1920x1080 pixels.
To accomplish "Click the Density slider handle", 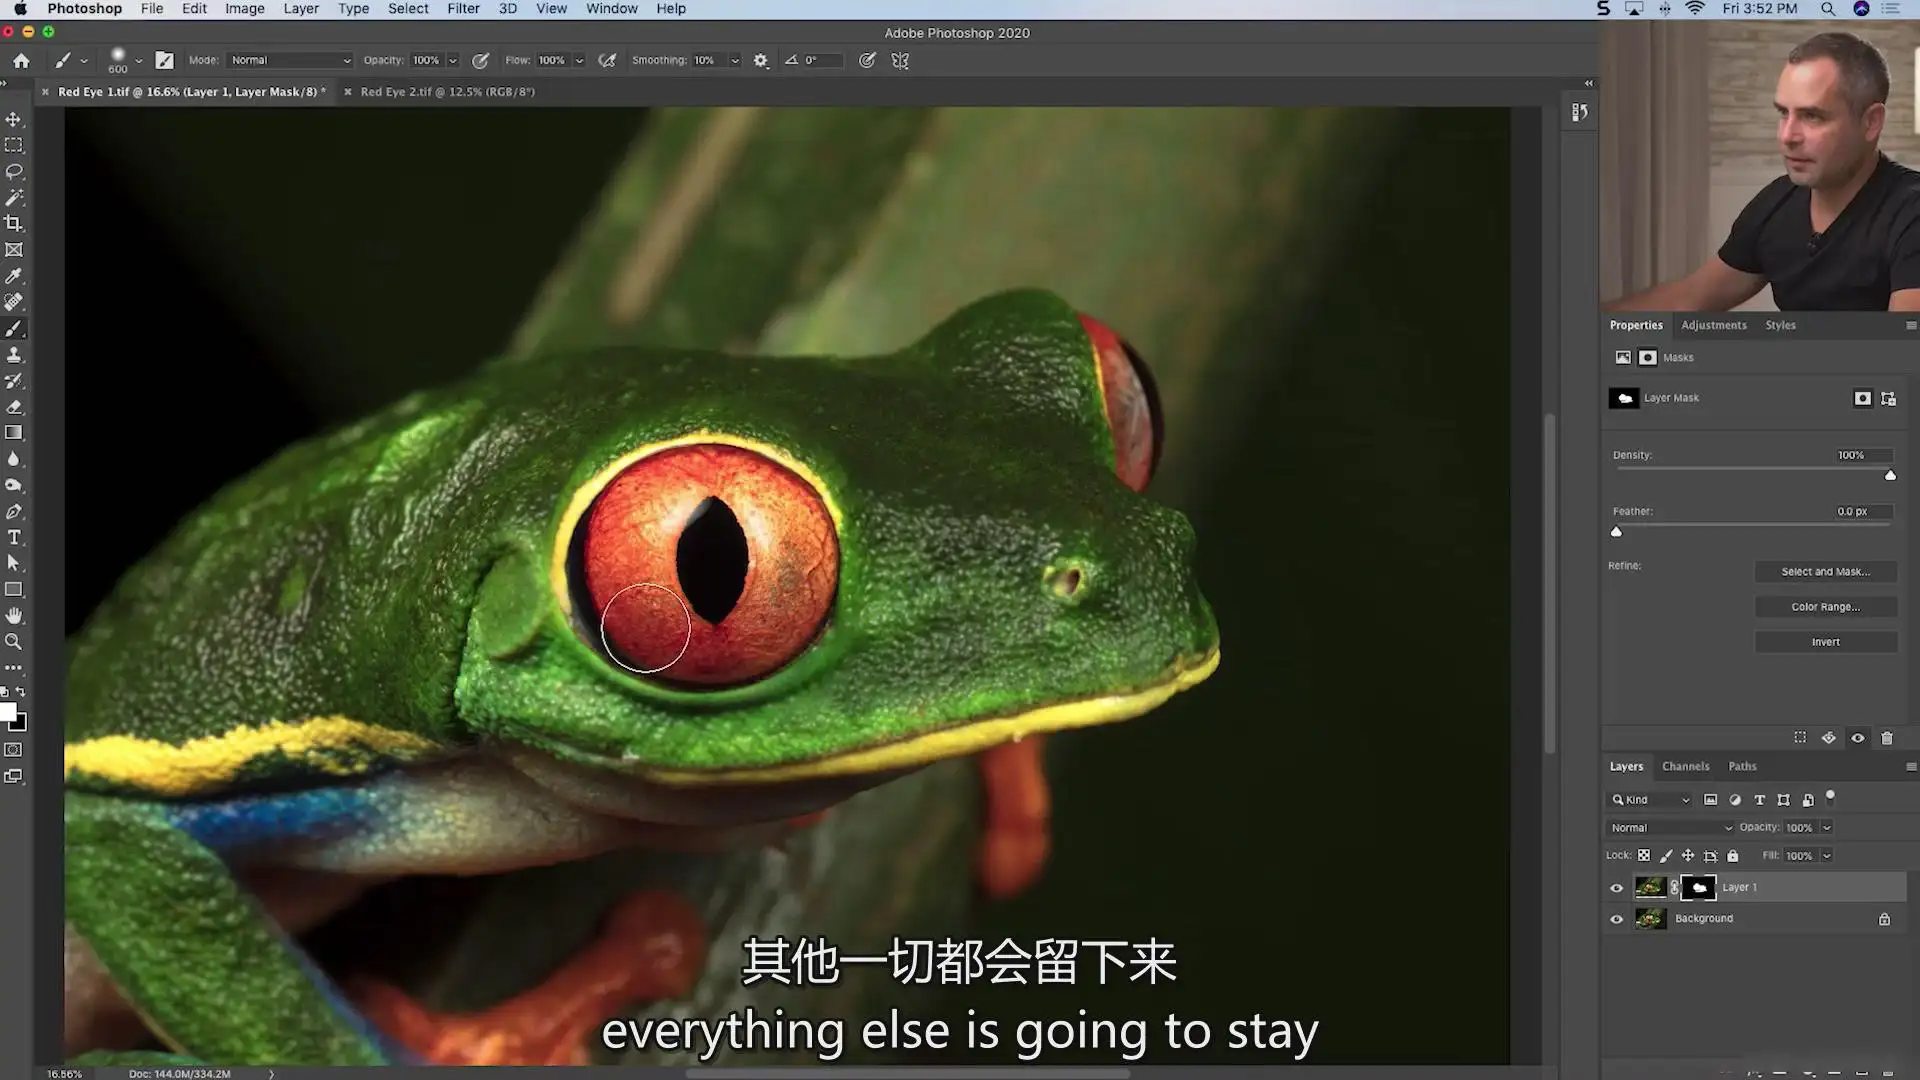I will (x=1890, y=475).
